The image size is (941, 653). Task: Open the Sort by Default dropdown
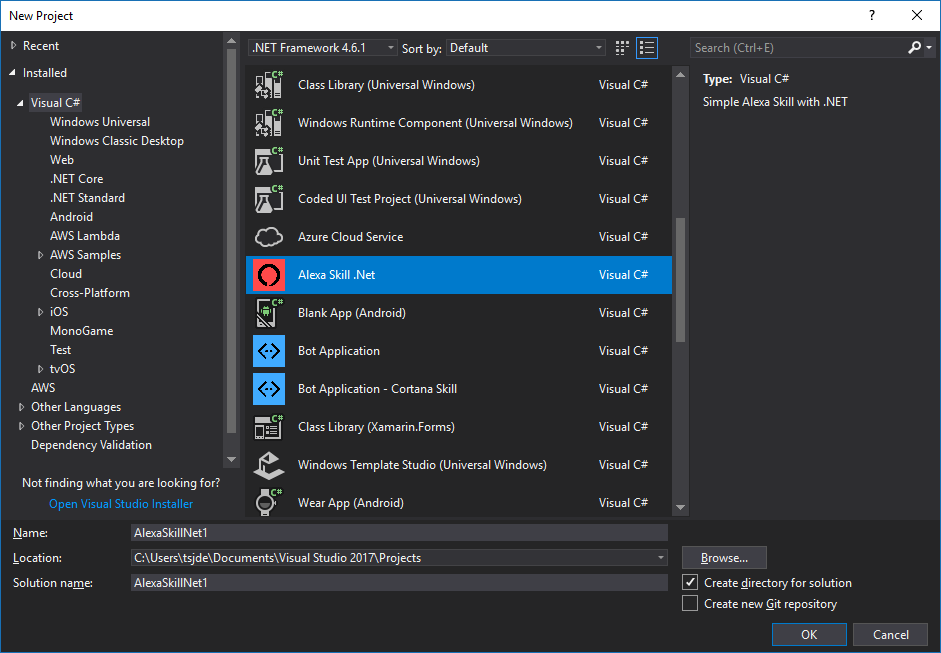526,48
